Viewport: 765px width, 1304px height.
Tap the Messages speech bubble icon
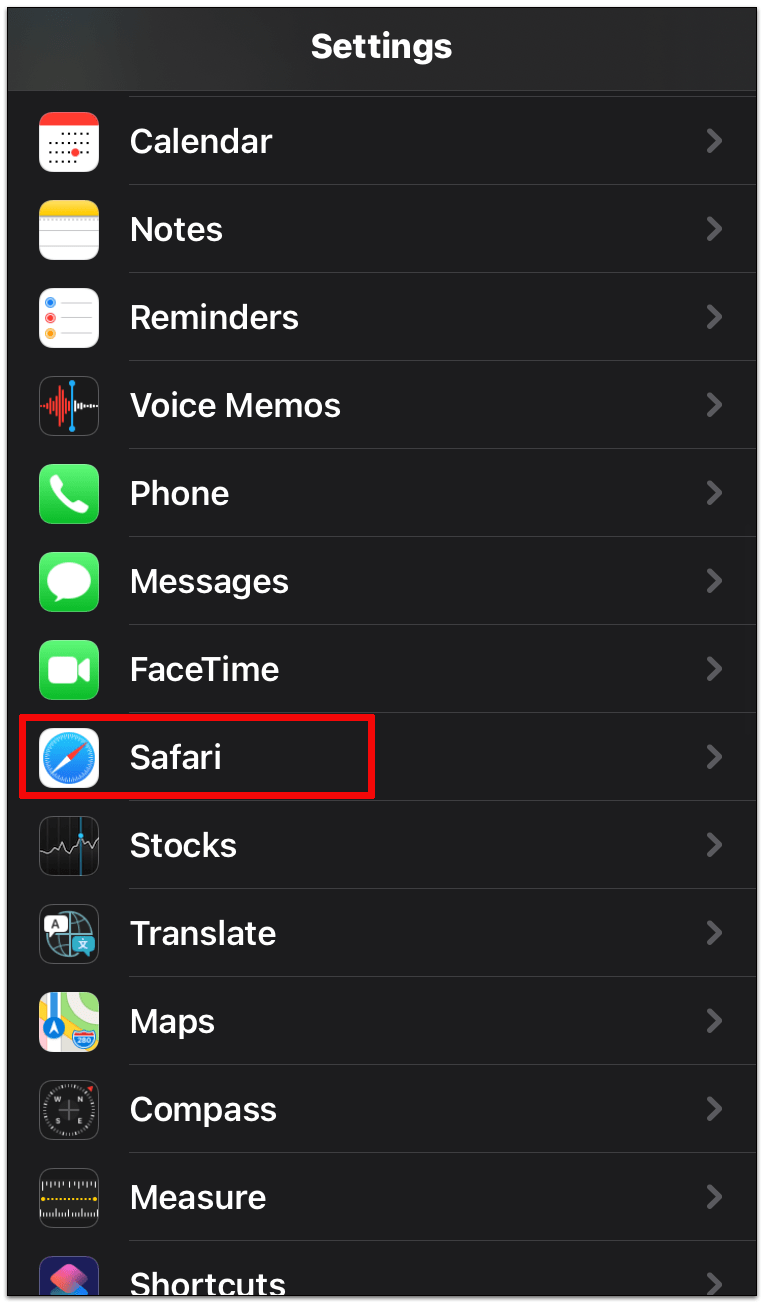click(69, 581)
